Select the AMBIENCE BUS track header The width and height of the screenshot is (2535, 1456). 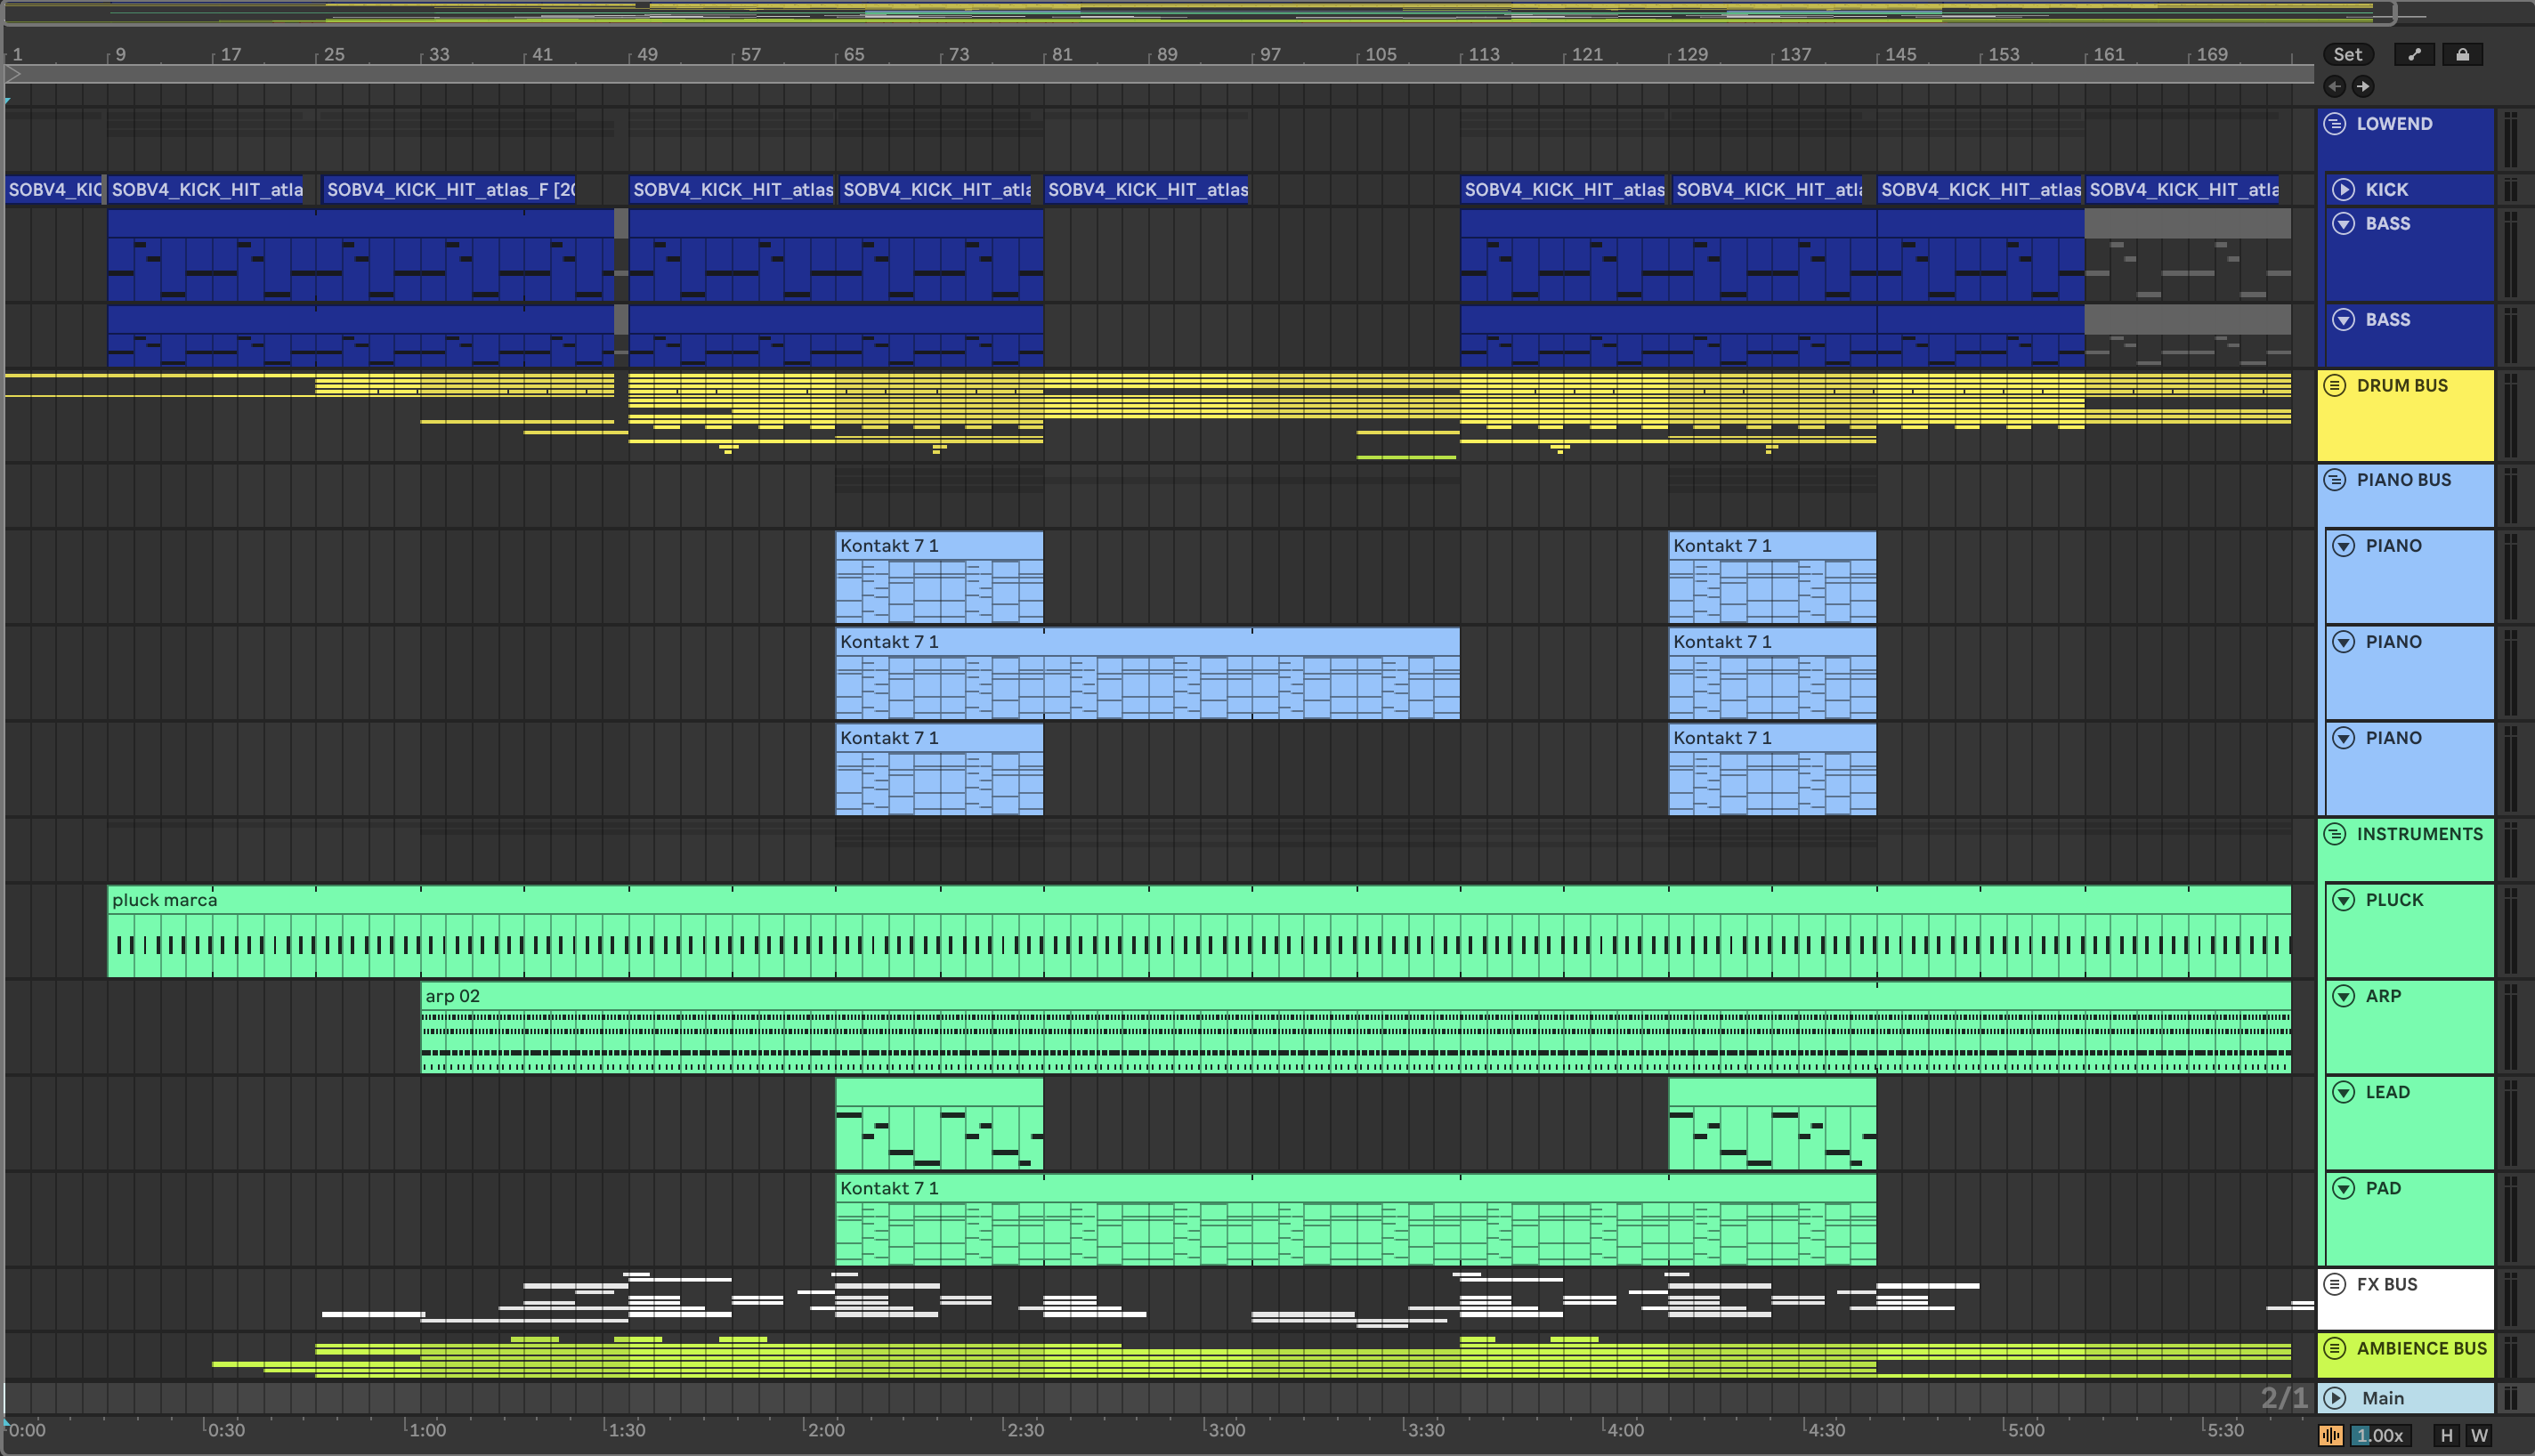pos(2421,1348)
